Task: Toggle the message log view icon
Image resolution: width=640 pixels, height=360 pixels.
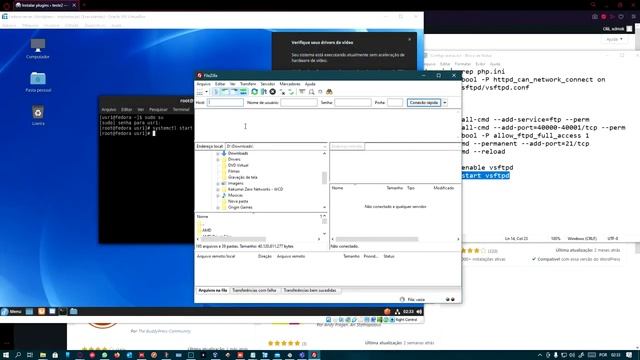Action: 216,92
